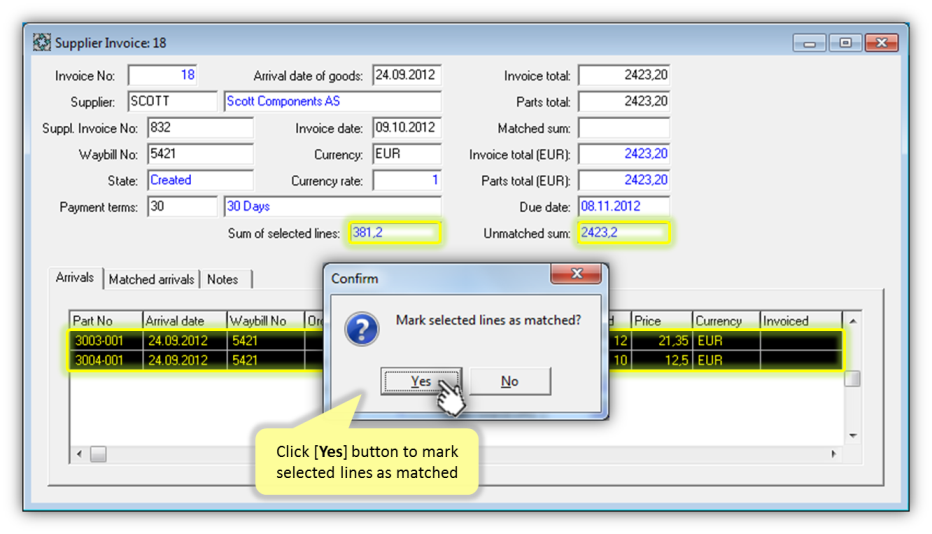Click Yes to mark lines as matched
The image size is (932, 534).
pyautogui.click(x=420, y=381)
